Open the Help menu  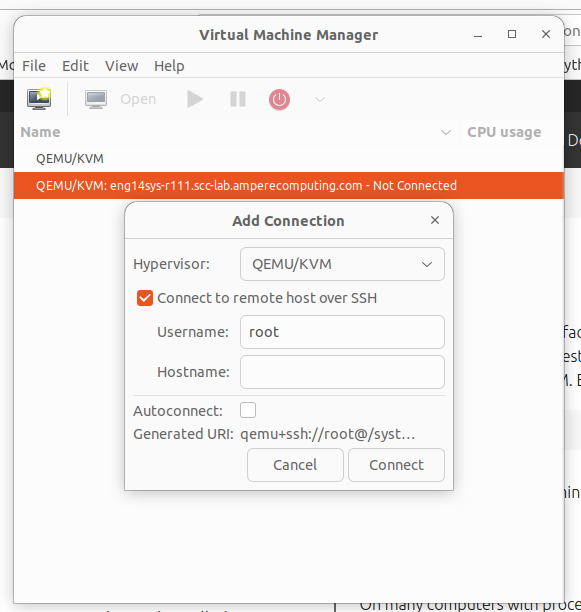point(169,66)
